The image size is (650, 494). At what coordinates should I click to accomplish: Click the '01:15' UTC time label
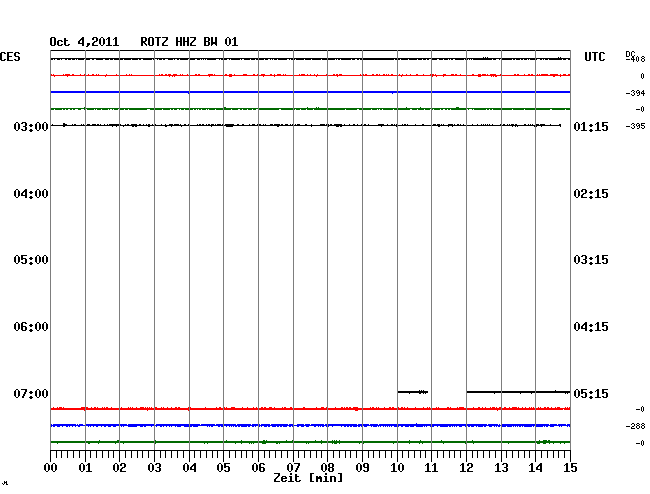click(591, 126)
